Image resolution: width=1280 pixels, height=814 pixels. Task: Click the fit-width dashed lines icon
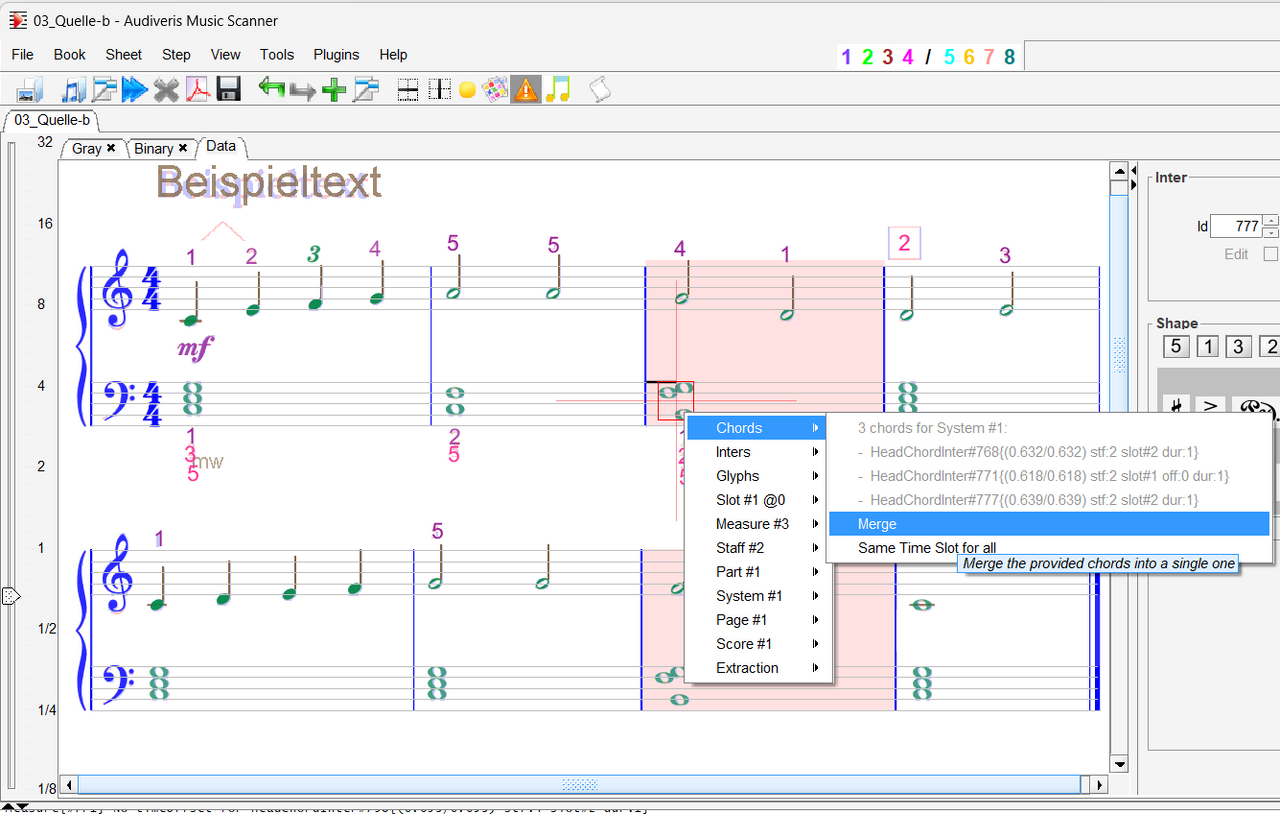pos(407,89)
